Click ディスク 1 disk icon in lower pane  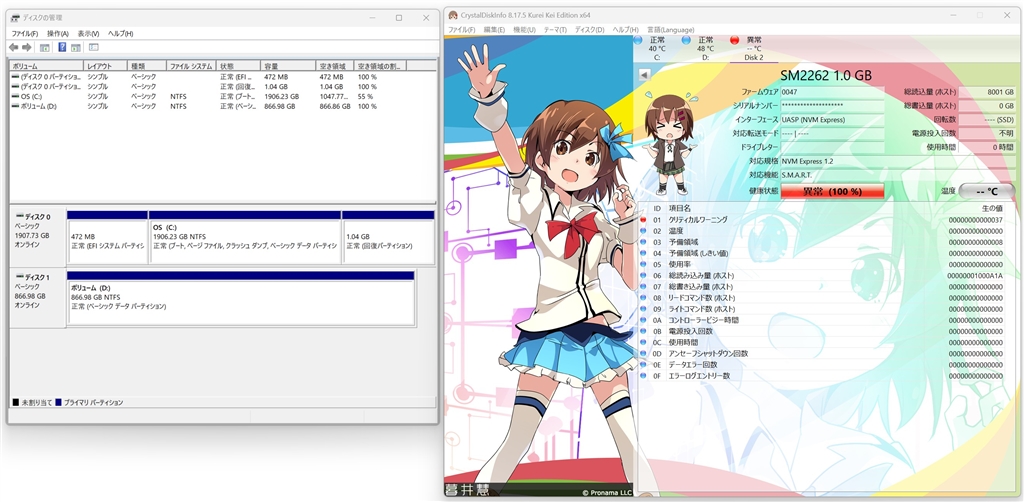pyautogui.click(x=19, y=277)
